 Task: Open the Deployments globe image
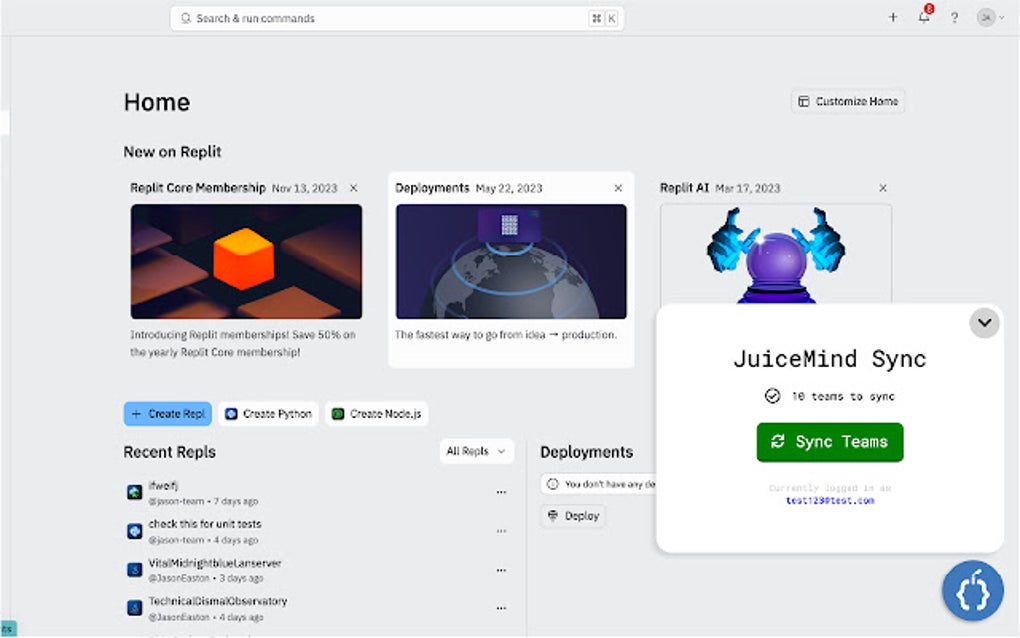[511, 261]
